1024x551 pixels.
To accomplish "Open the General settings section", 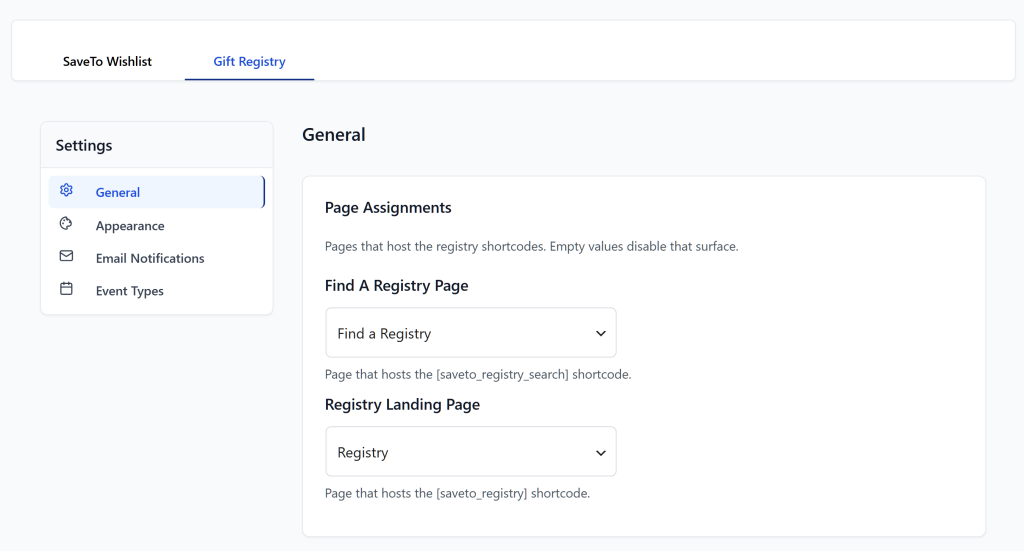I will (157, 192).
